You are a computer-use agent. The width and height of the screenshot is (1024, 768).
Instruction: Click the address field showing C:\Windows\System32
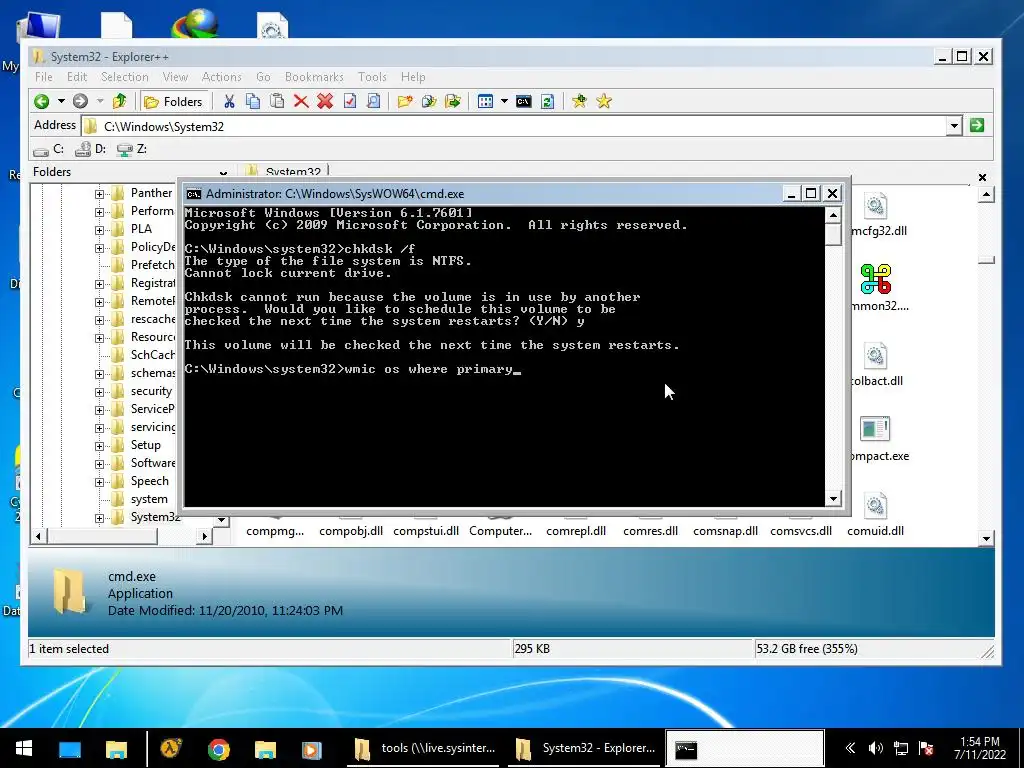point(515,126)
